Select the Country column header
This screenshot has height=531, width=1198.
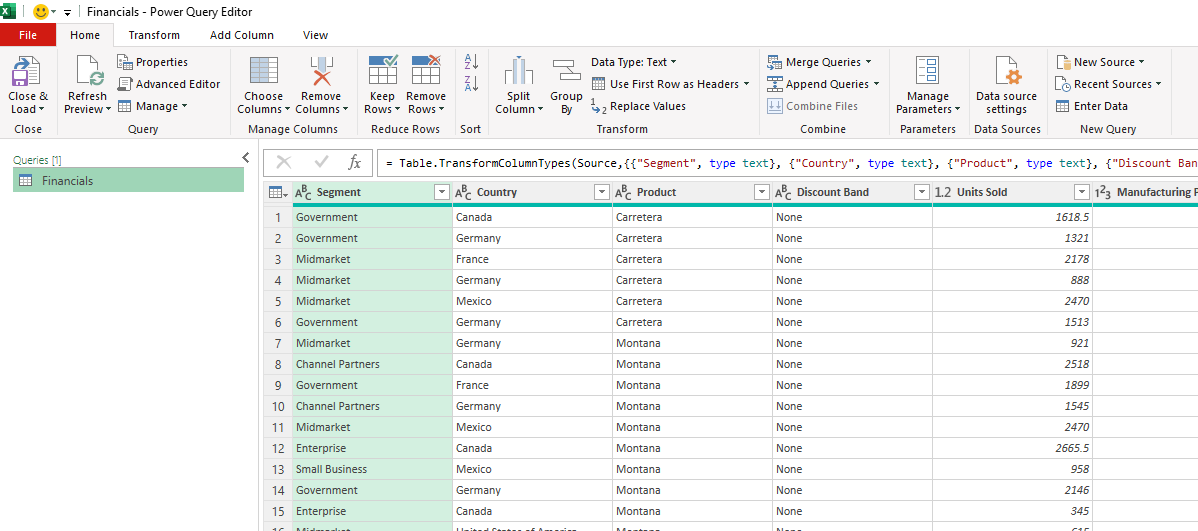click(x=532, y=193)
